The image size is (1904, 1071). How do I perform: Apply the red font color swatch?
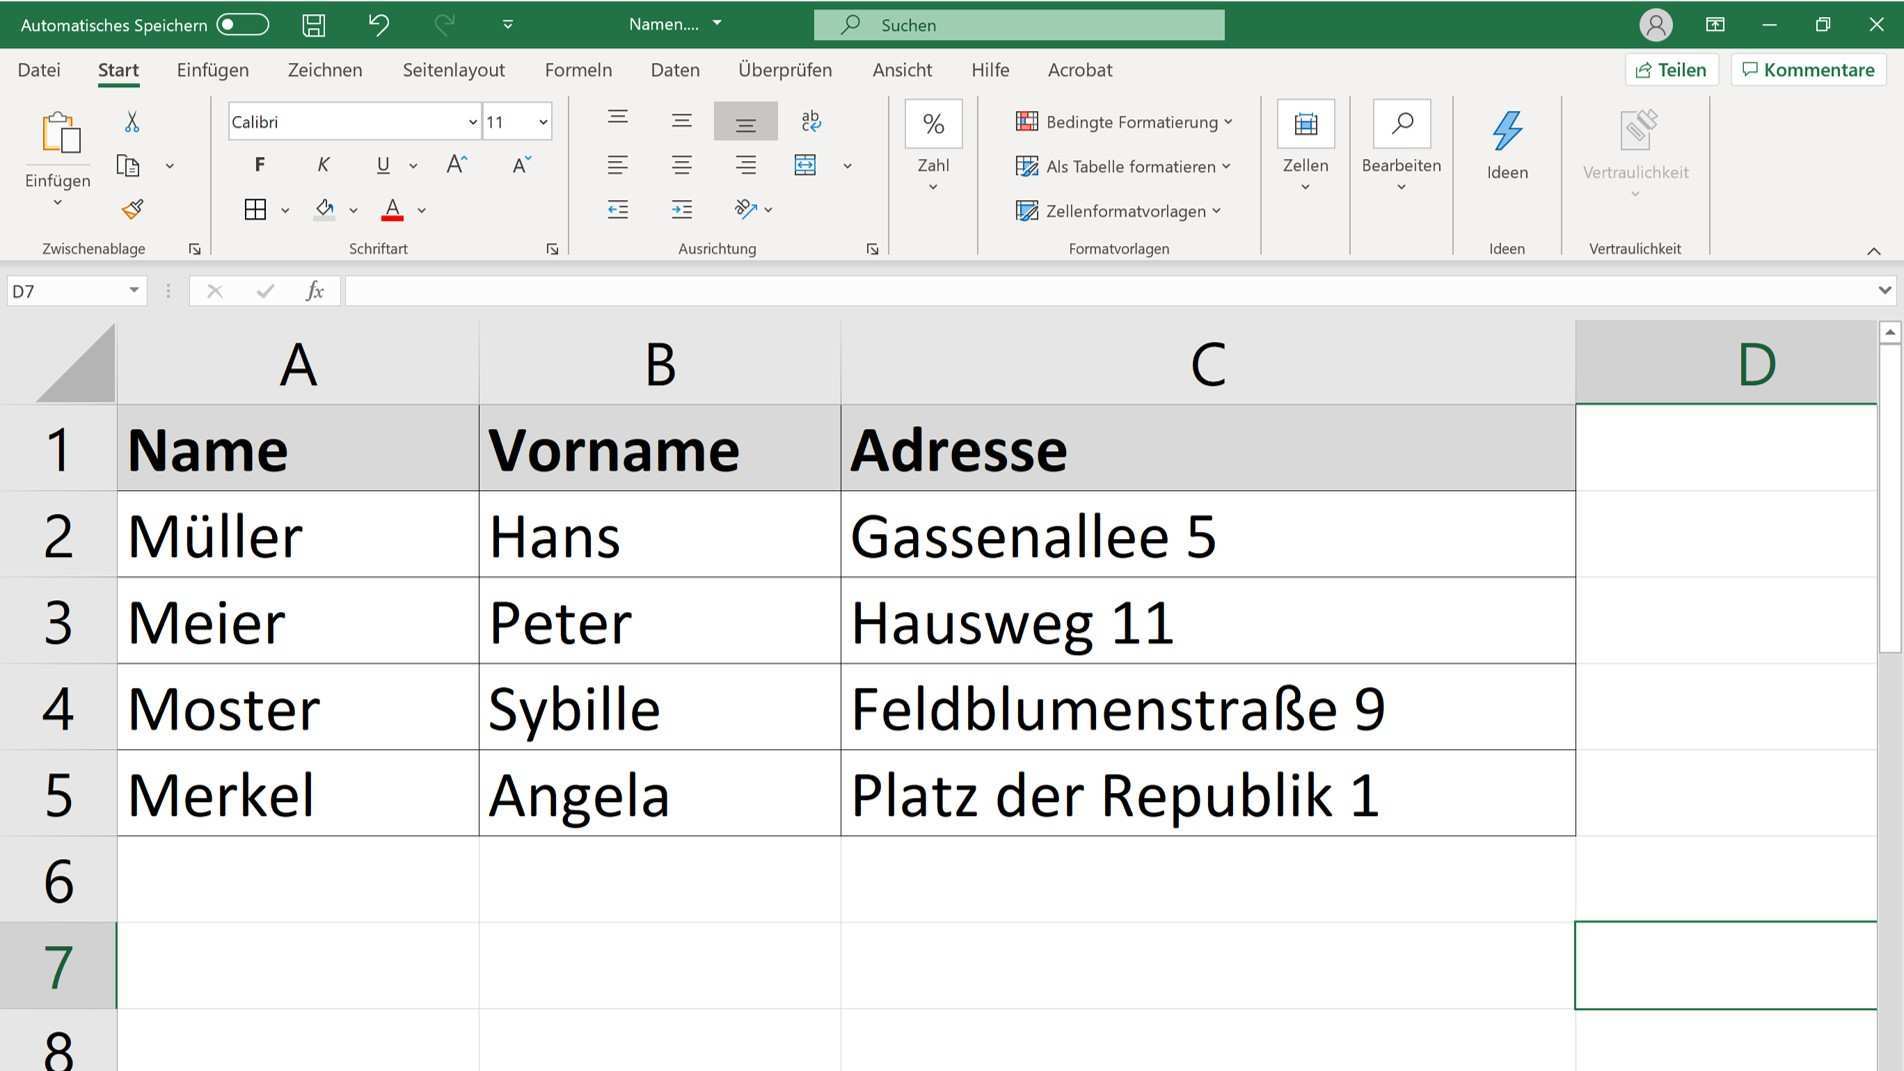tap(392, 210)
